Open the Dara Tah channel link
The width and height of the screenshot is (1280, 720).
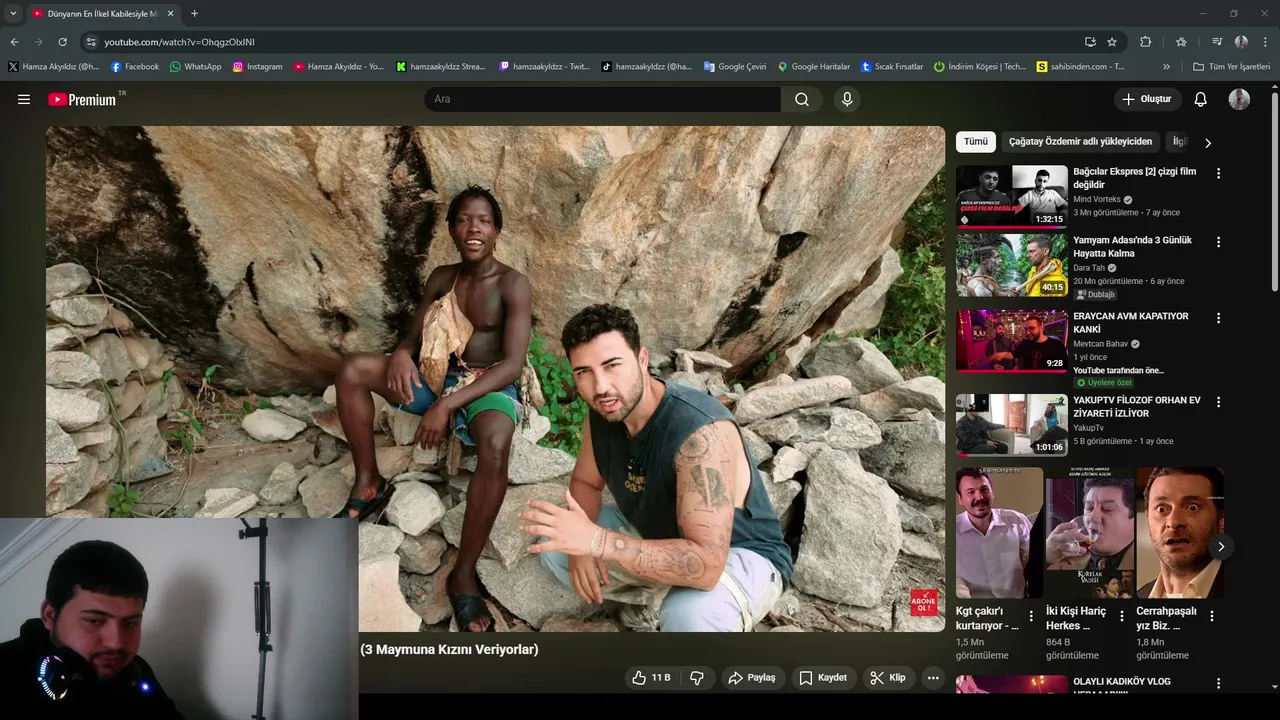(x=1089, y=268)
